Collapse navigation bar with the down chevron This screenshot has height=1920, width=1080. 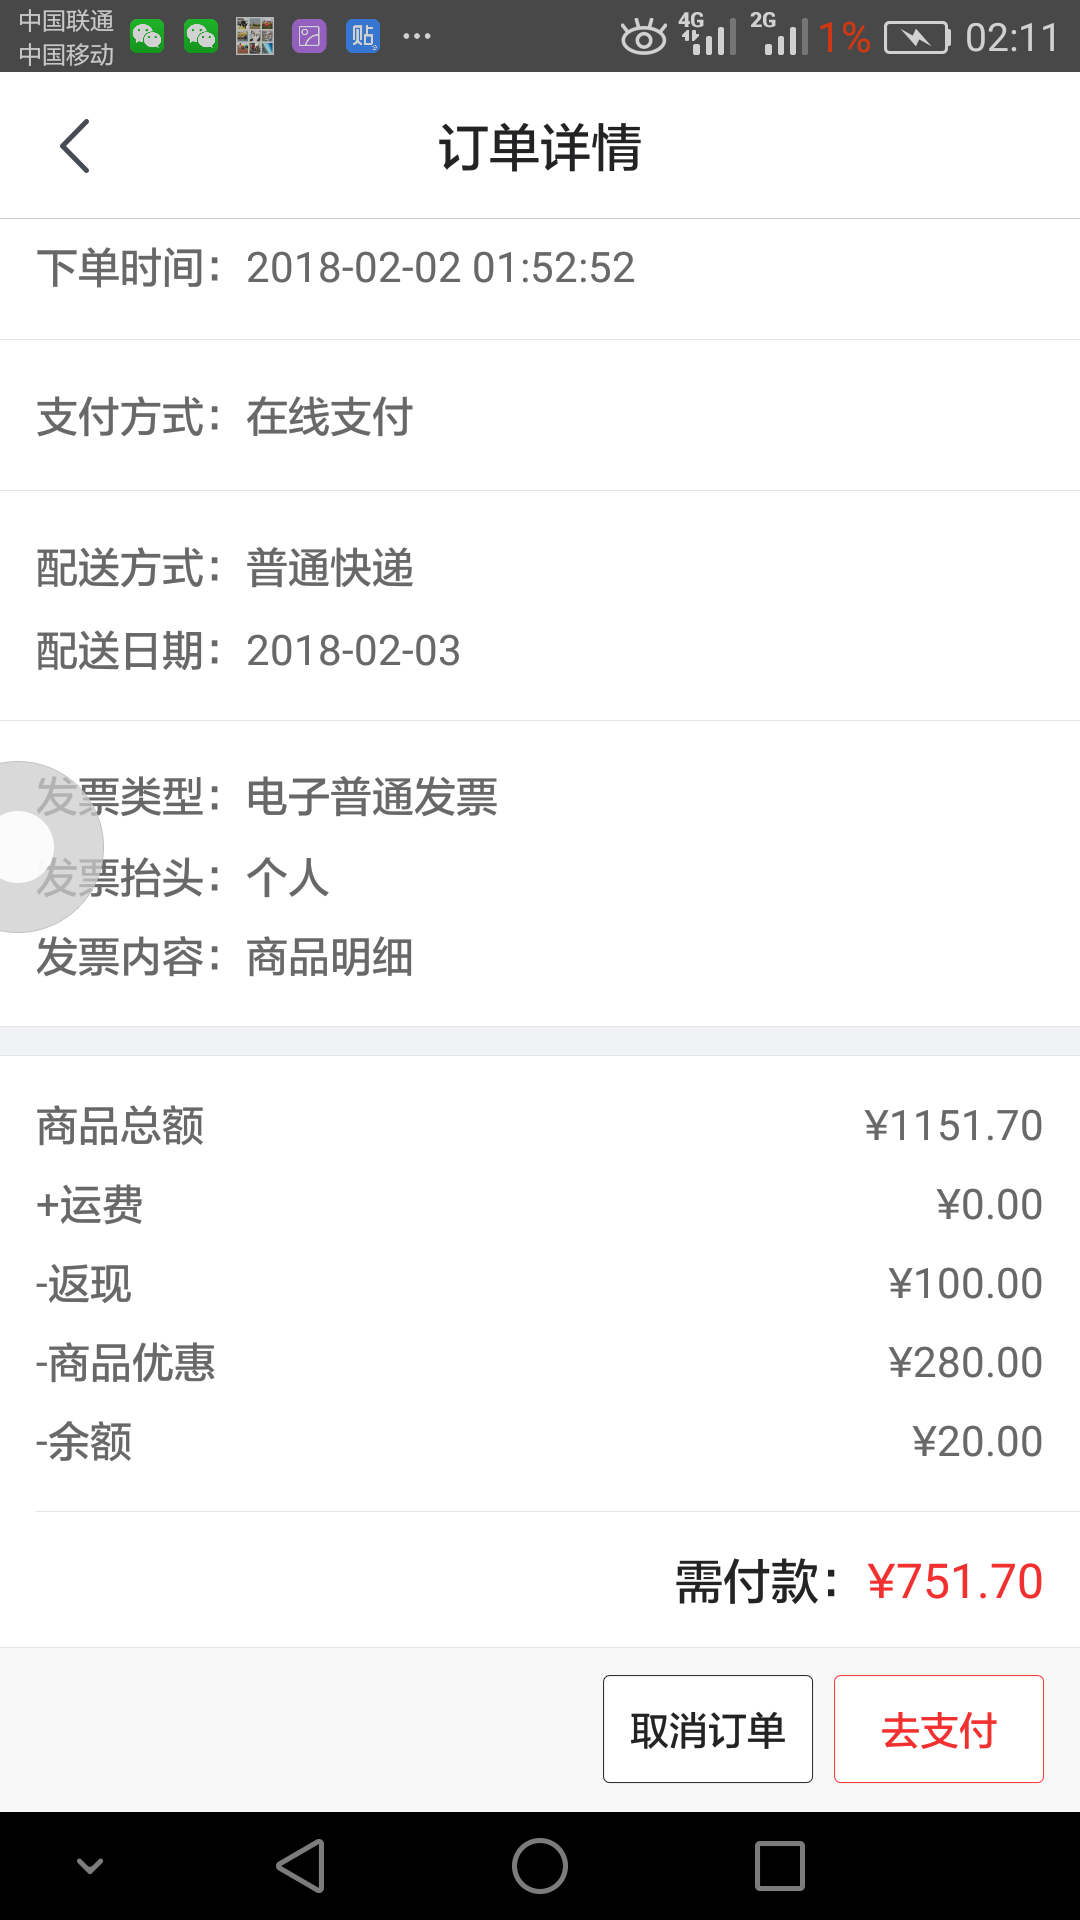click(x=90, y=1866)
